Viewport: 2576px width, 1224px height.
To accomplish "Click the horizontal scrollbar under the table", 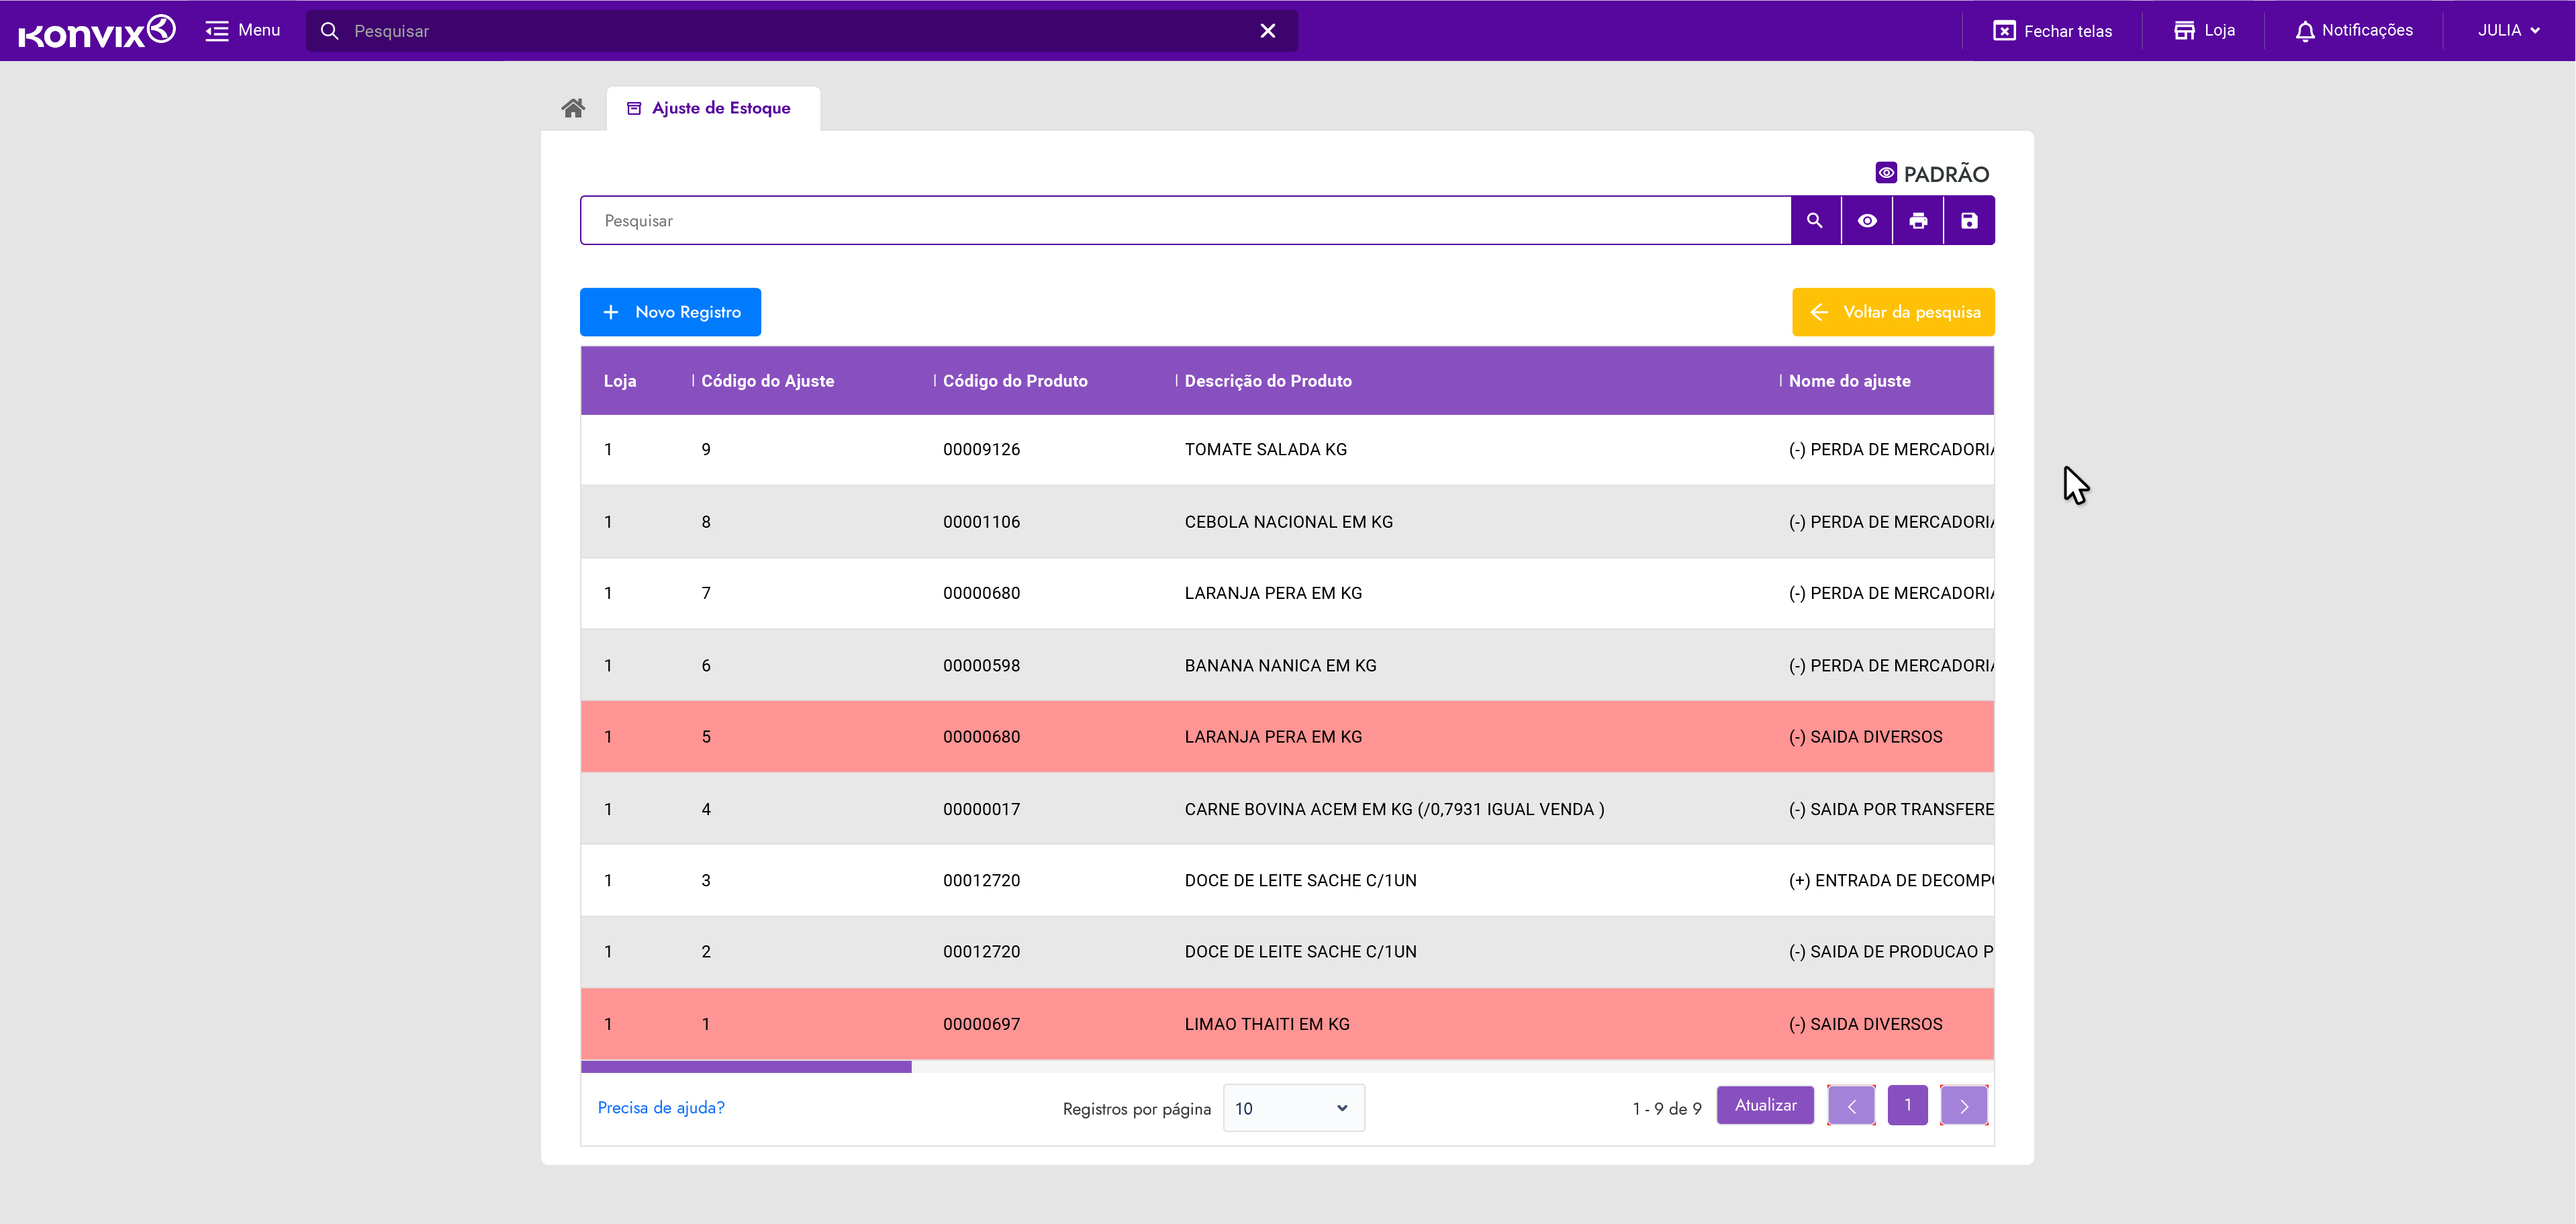I will (746, 1067).
